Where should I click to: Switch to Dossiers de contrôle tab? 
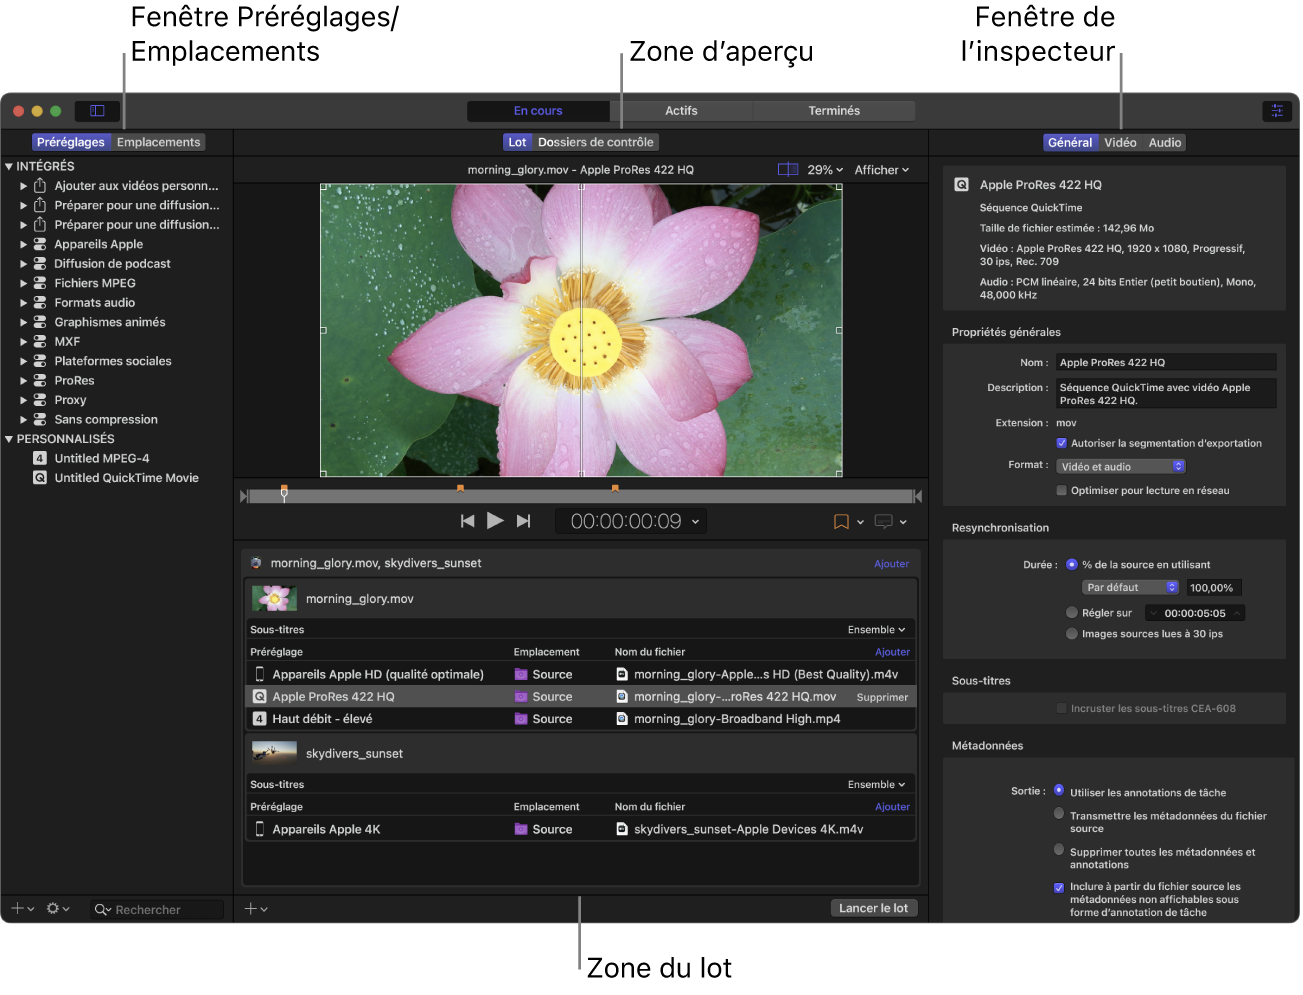596,143
